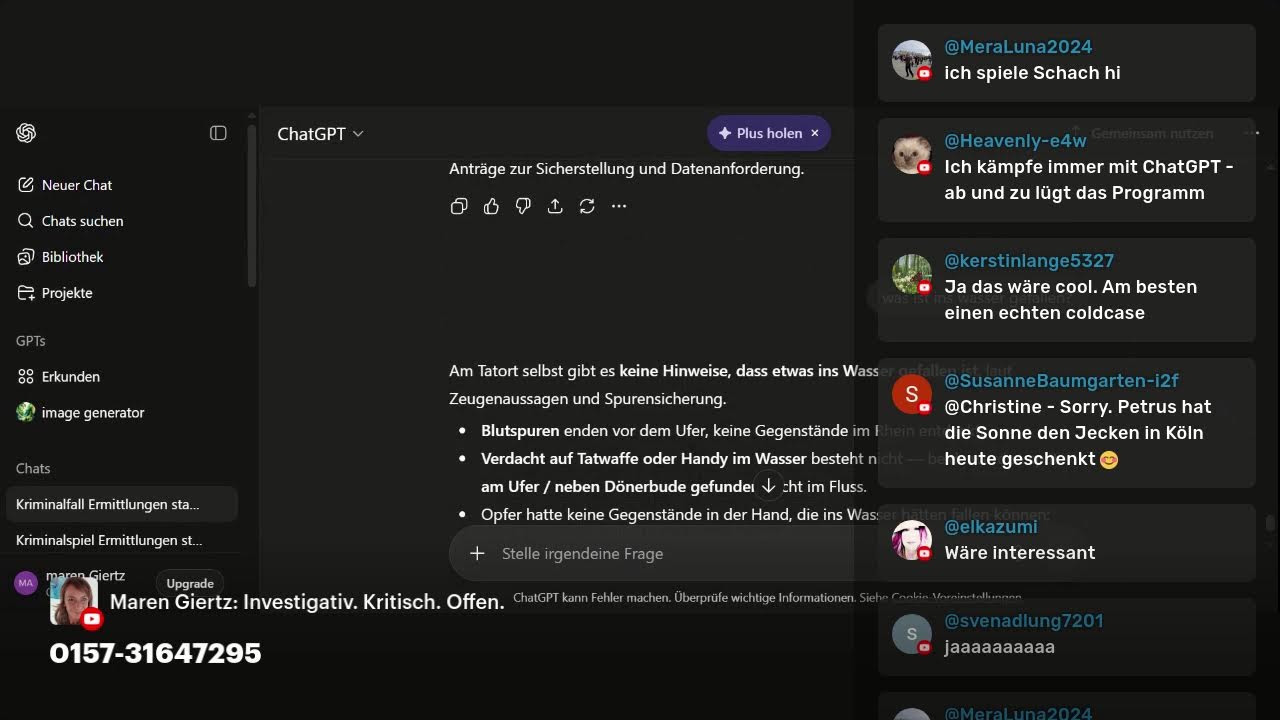Collapse the sidebar with the panel toggle icon
This screenshot has height=720, width=1280.
(218, 133)
